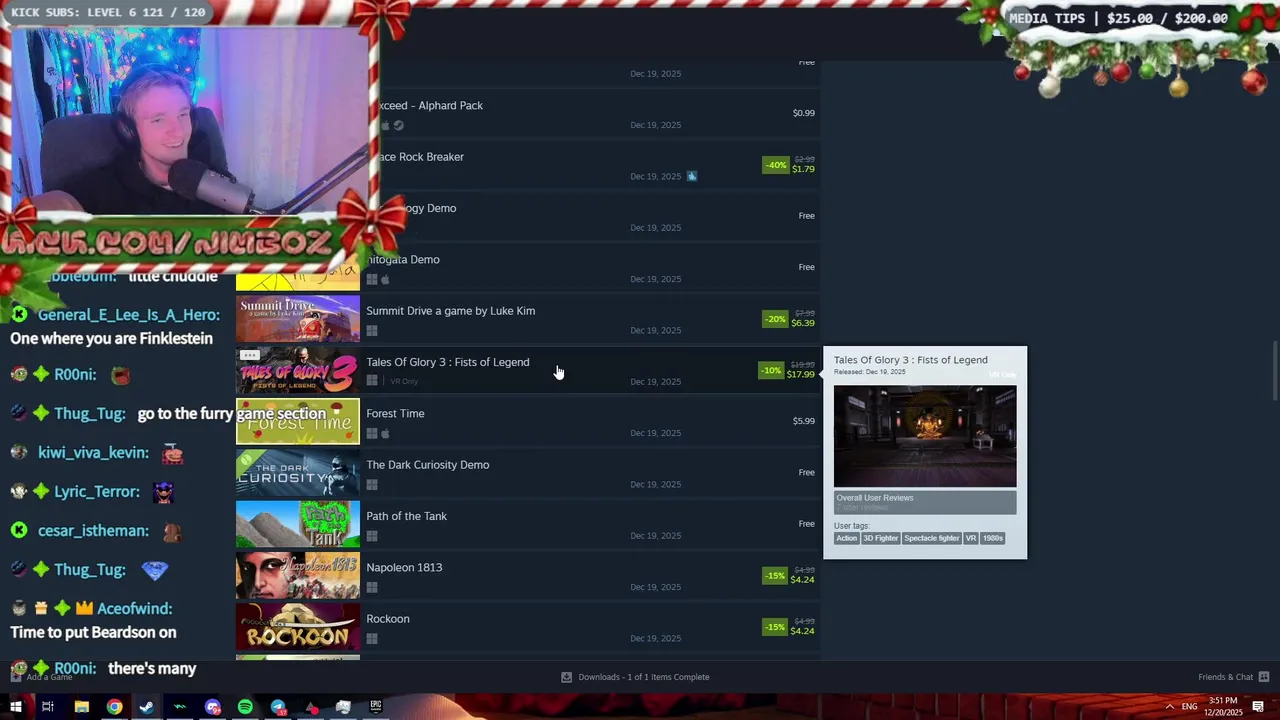This screenshot has width=1280, height=720.
Task: Open Tales Of Glory 3 : Fists of Legend title
Action: click(447, 362)
